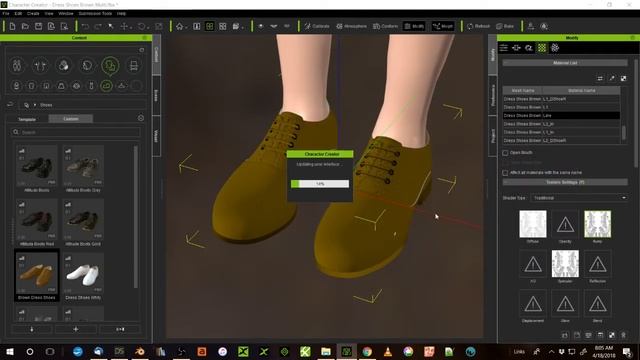
Task: Open the View menu
Action: tap(49, 13)
